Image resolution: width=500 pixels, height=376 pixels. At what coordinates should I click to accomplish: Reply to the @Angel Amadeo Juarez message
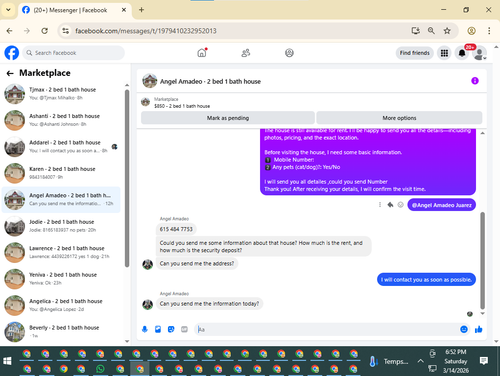390,205
